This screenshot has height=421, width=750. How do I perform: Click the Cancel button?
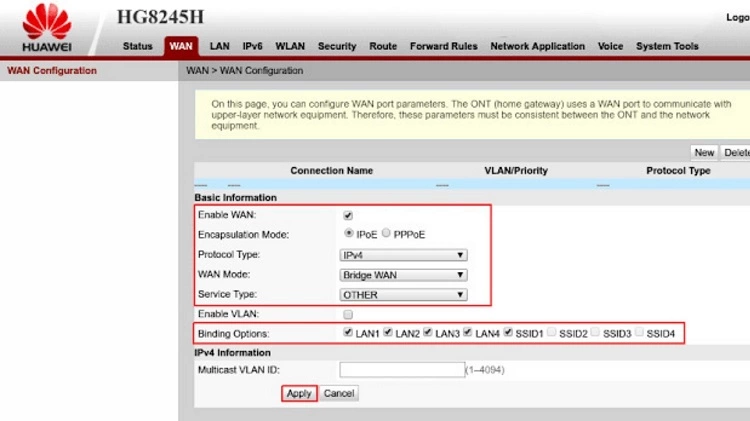(x=339, y=393)
